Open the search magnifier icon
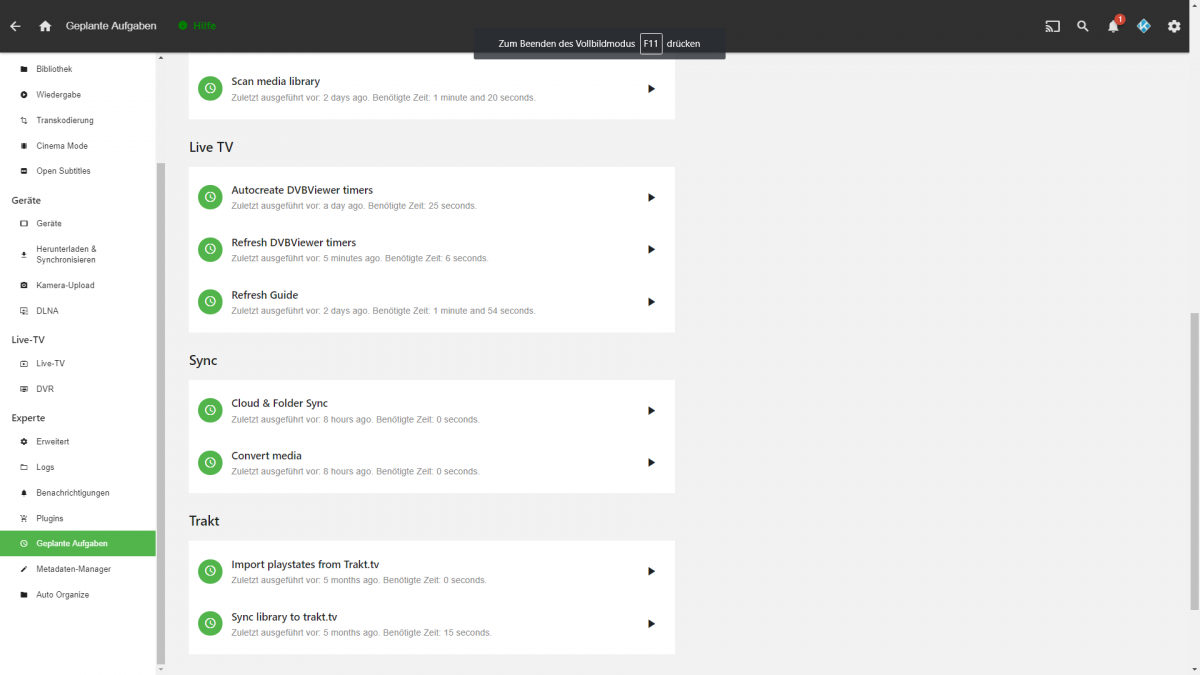 point(1083,26)
